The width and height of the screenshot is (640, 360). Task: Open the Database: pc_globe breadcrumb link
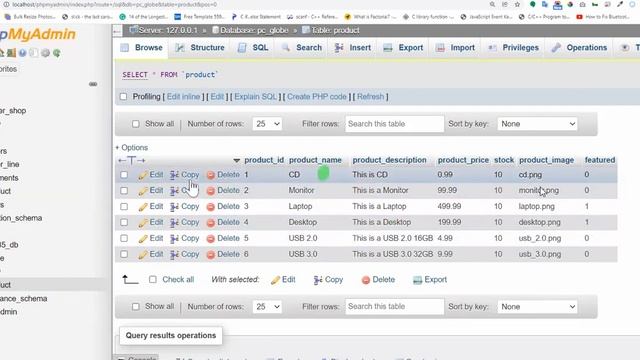click(250, 30)
